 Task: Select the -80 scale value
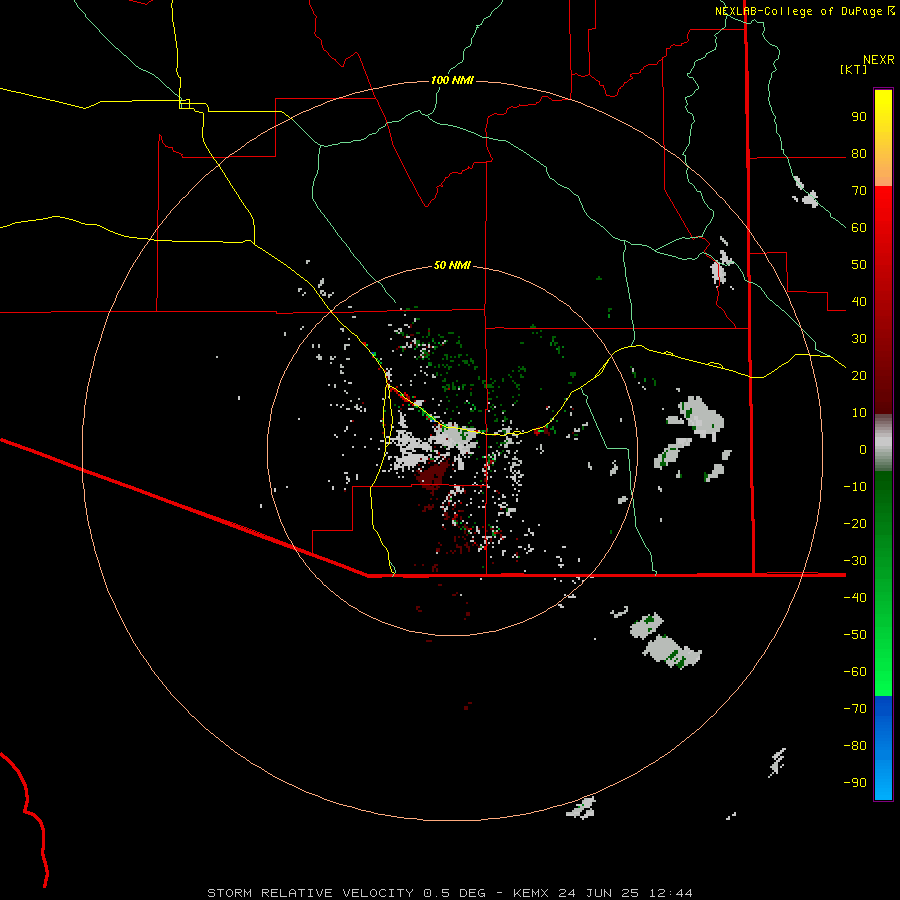[x=855, y=746]
